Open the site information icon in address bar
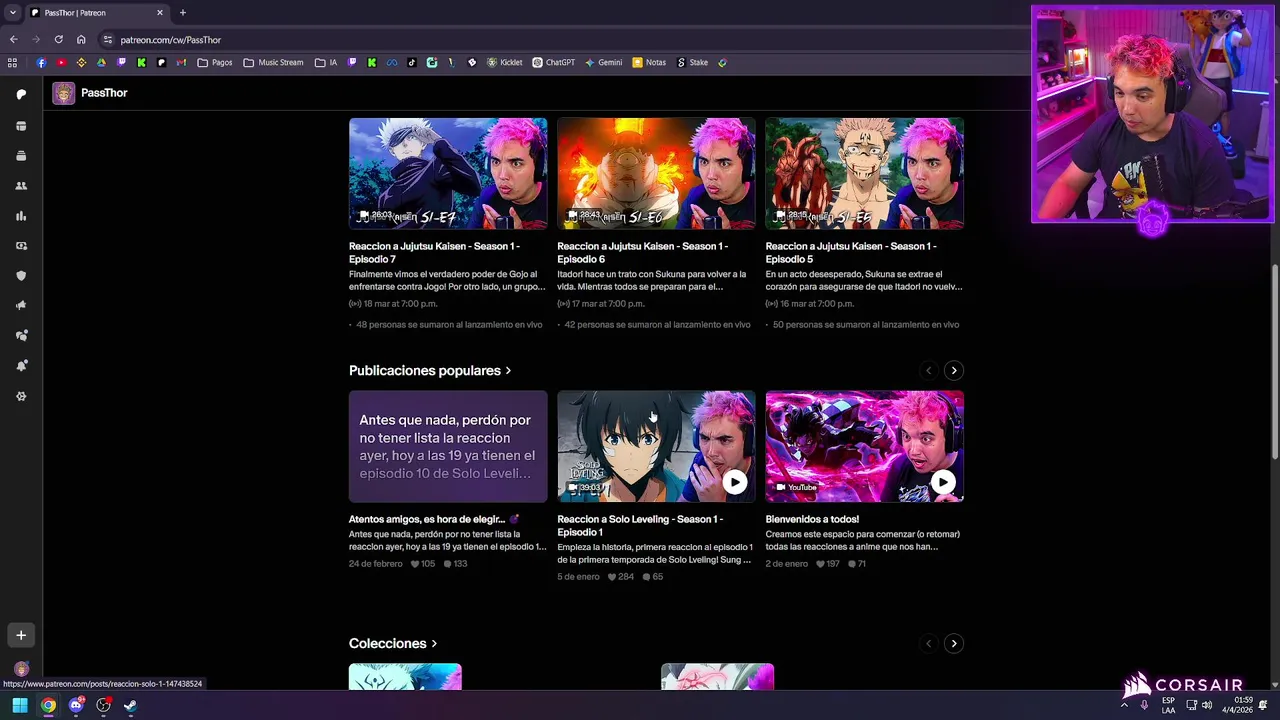1280x720 pixels. (108, 40)
